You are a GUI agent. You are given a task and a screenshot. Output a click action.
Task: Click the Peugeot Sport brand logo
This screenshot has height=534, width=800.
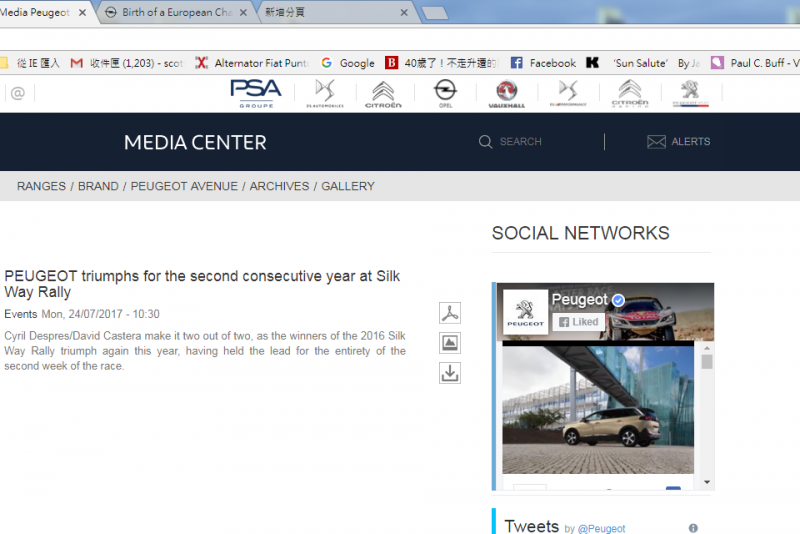tap(690, 93)
